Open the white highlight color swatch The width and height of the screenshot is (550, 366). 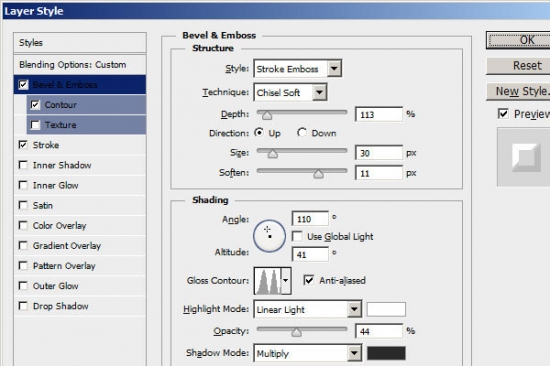(386, 309)
